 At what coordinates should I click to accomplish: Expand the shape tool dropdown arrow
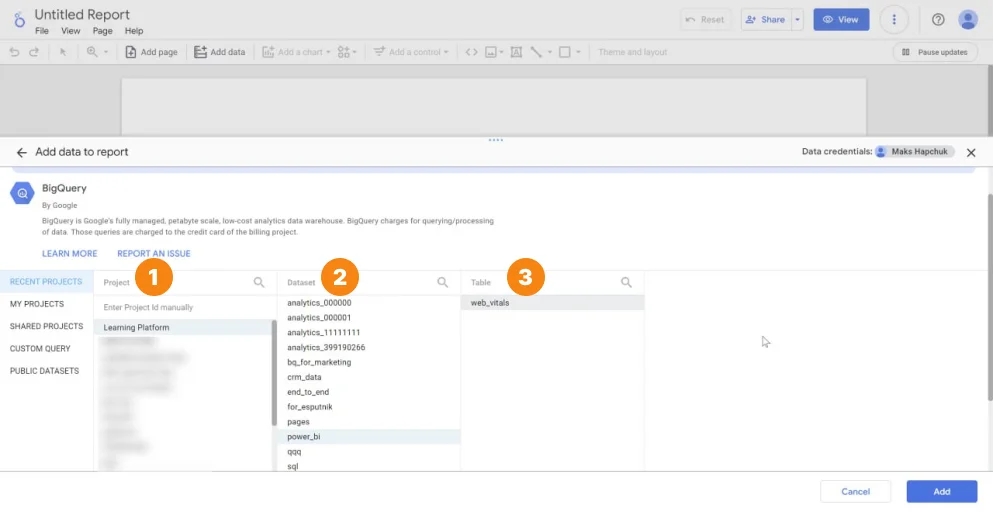tap(578, 52)
